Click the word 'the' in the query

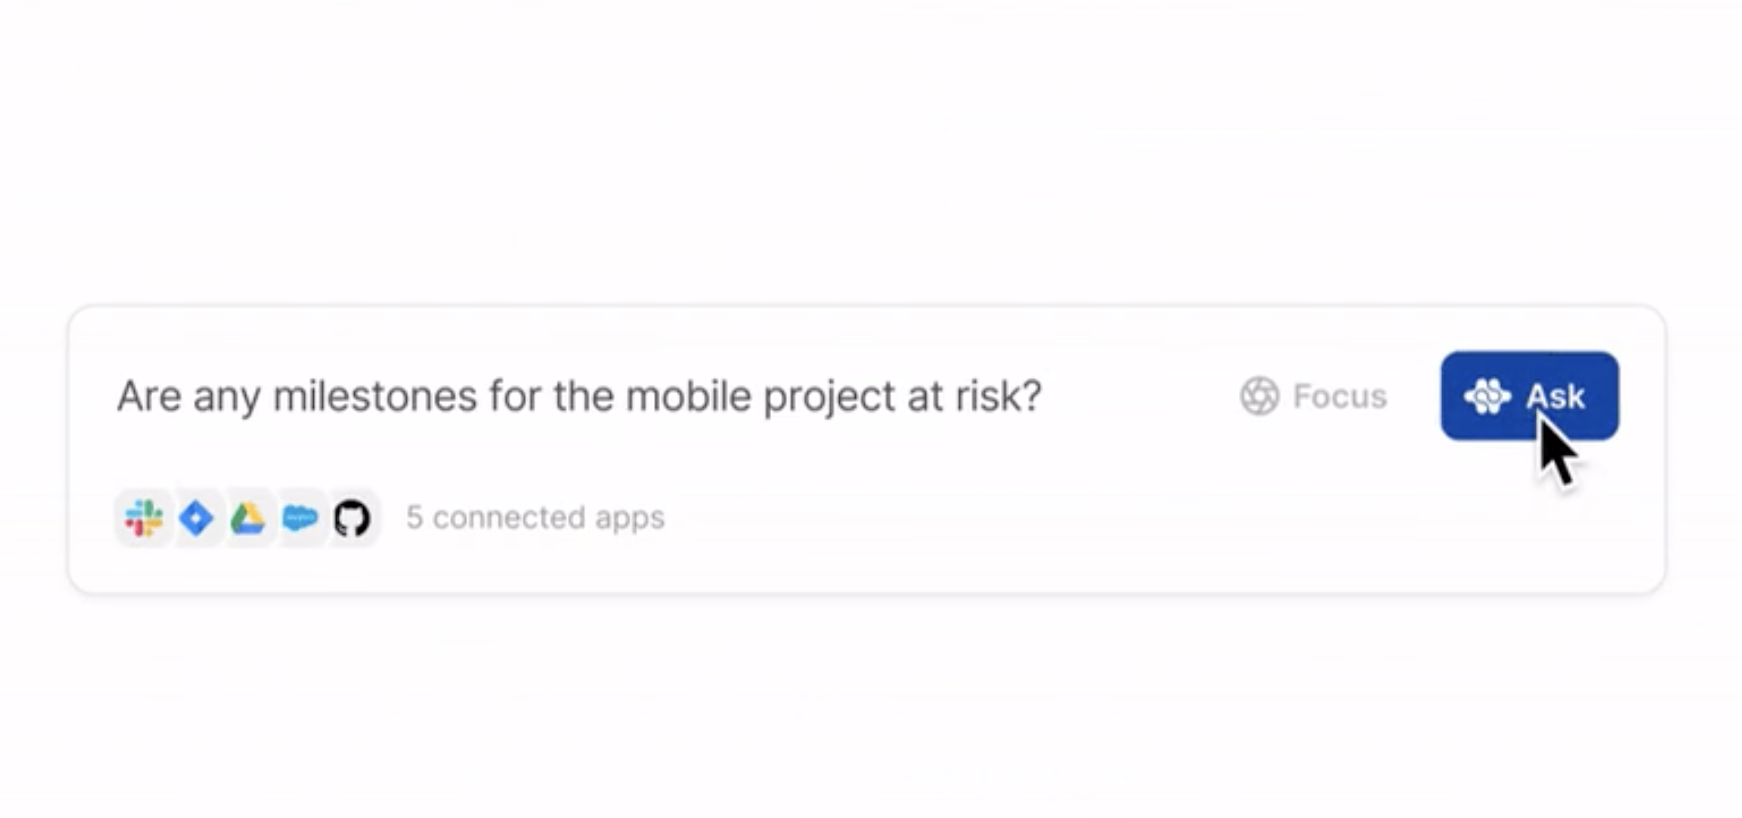(583, 396)
